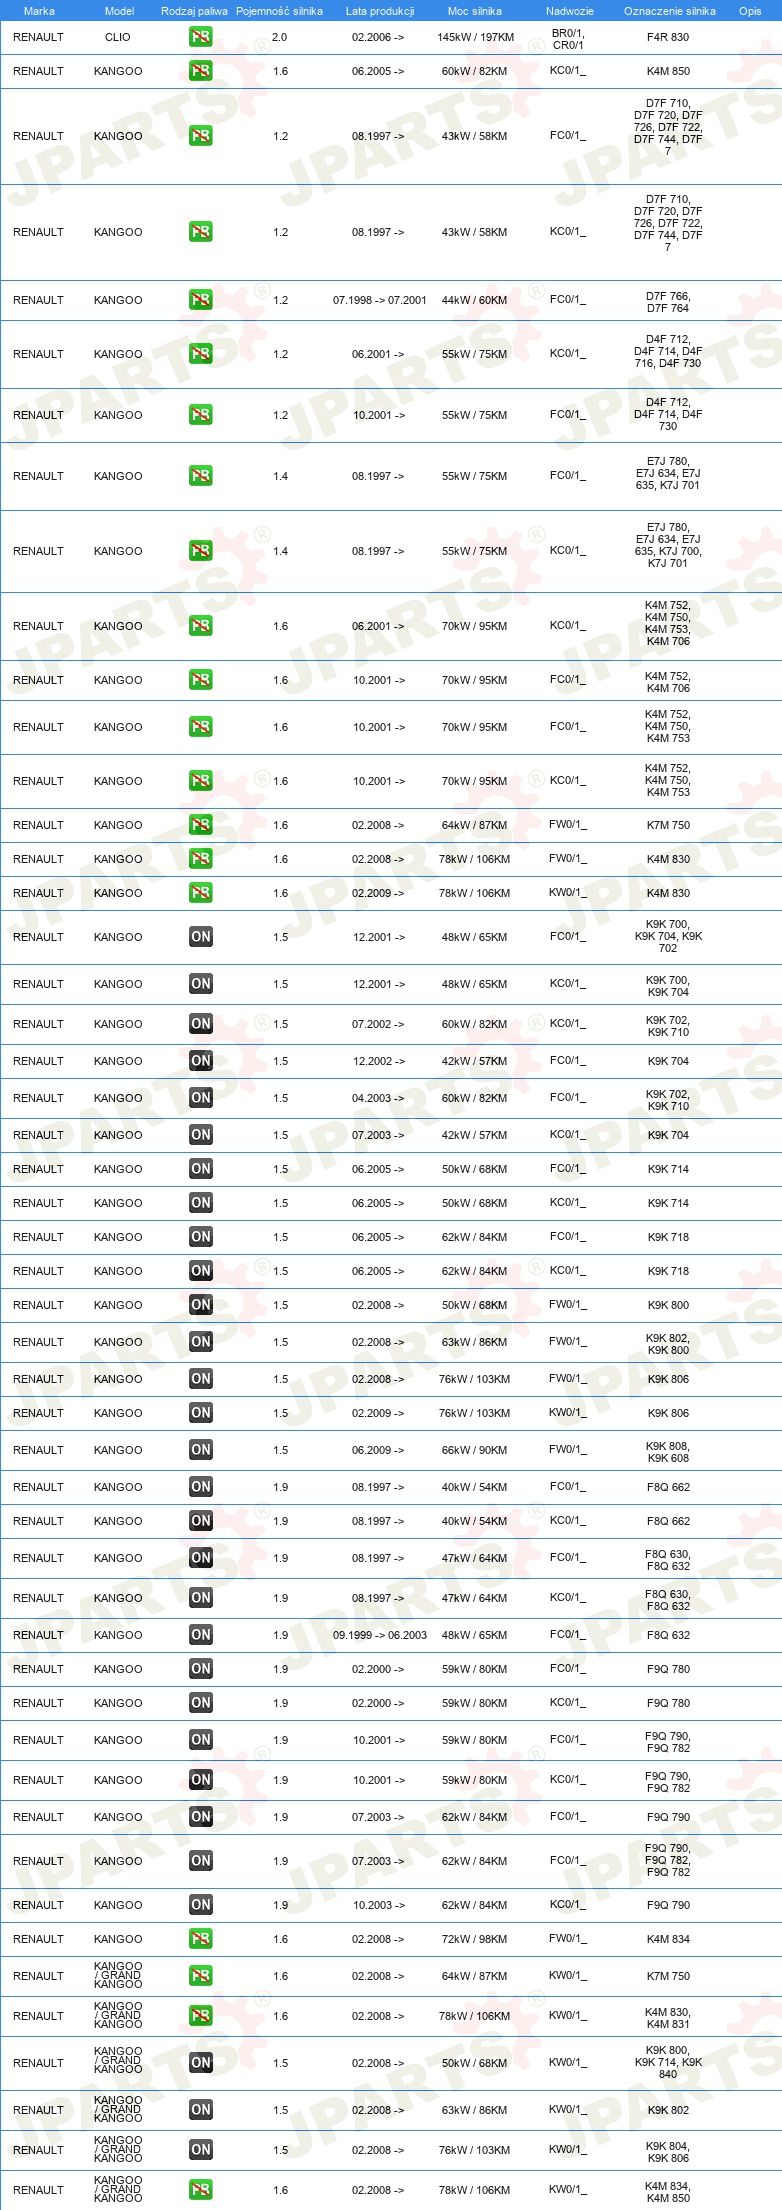Click diesel ON icon in the 12.2002 42kW/57KM row
The height and width of the screenshot is (2210, 782).
click(200, 1061)
